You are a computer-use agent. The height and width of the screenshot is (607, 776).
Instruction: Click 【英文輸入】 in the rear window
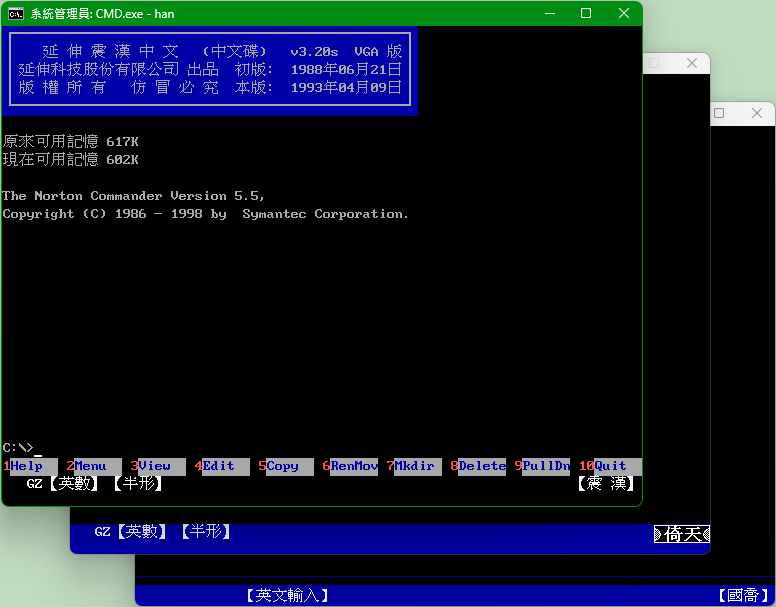pyautogui.click(x=288, y=595)
